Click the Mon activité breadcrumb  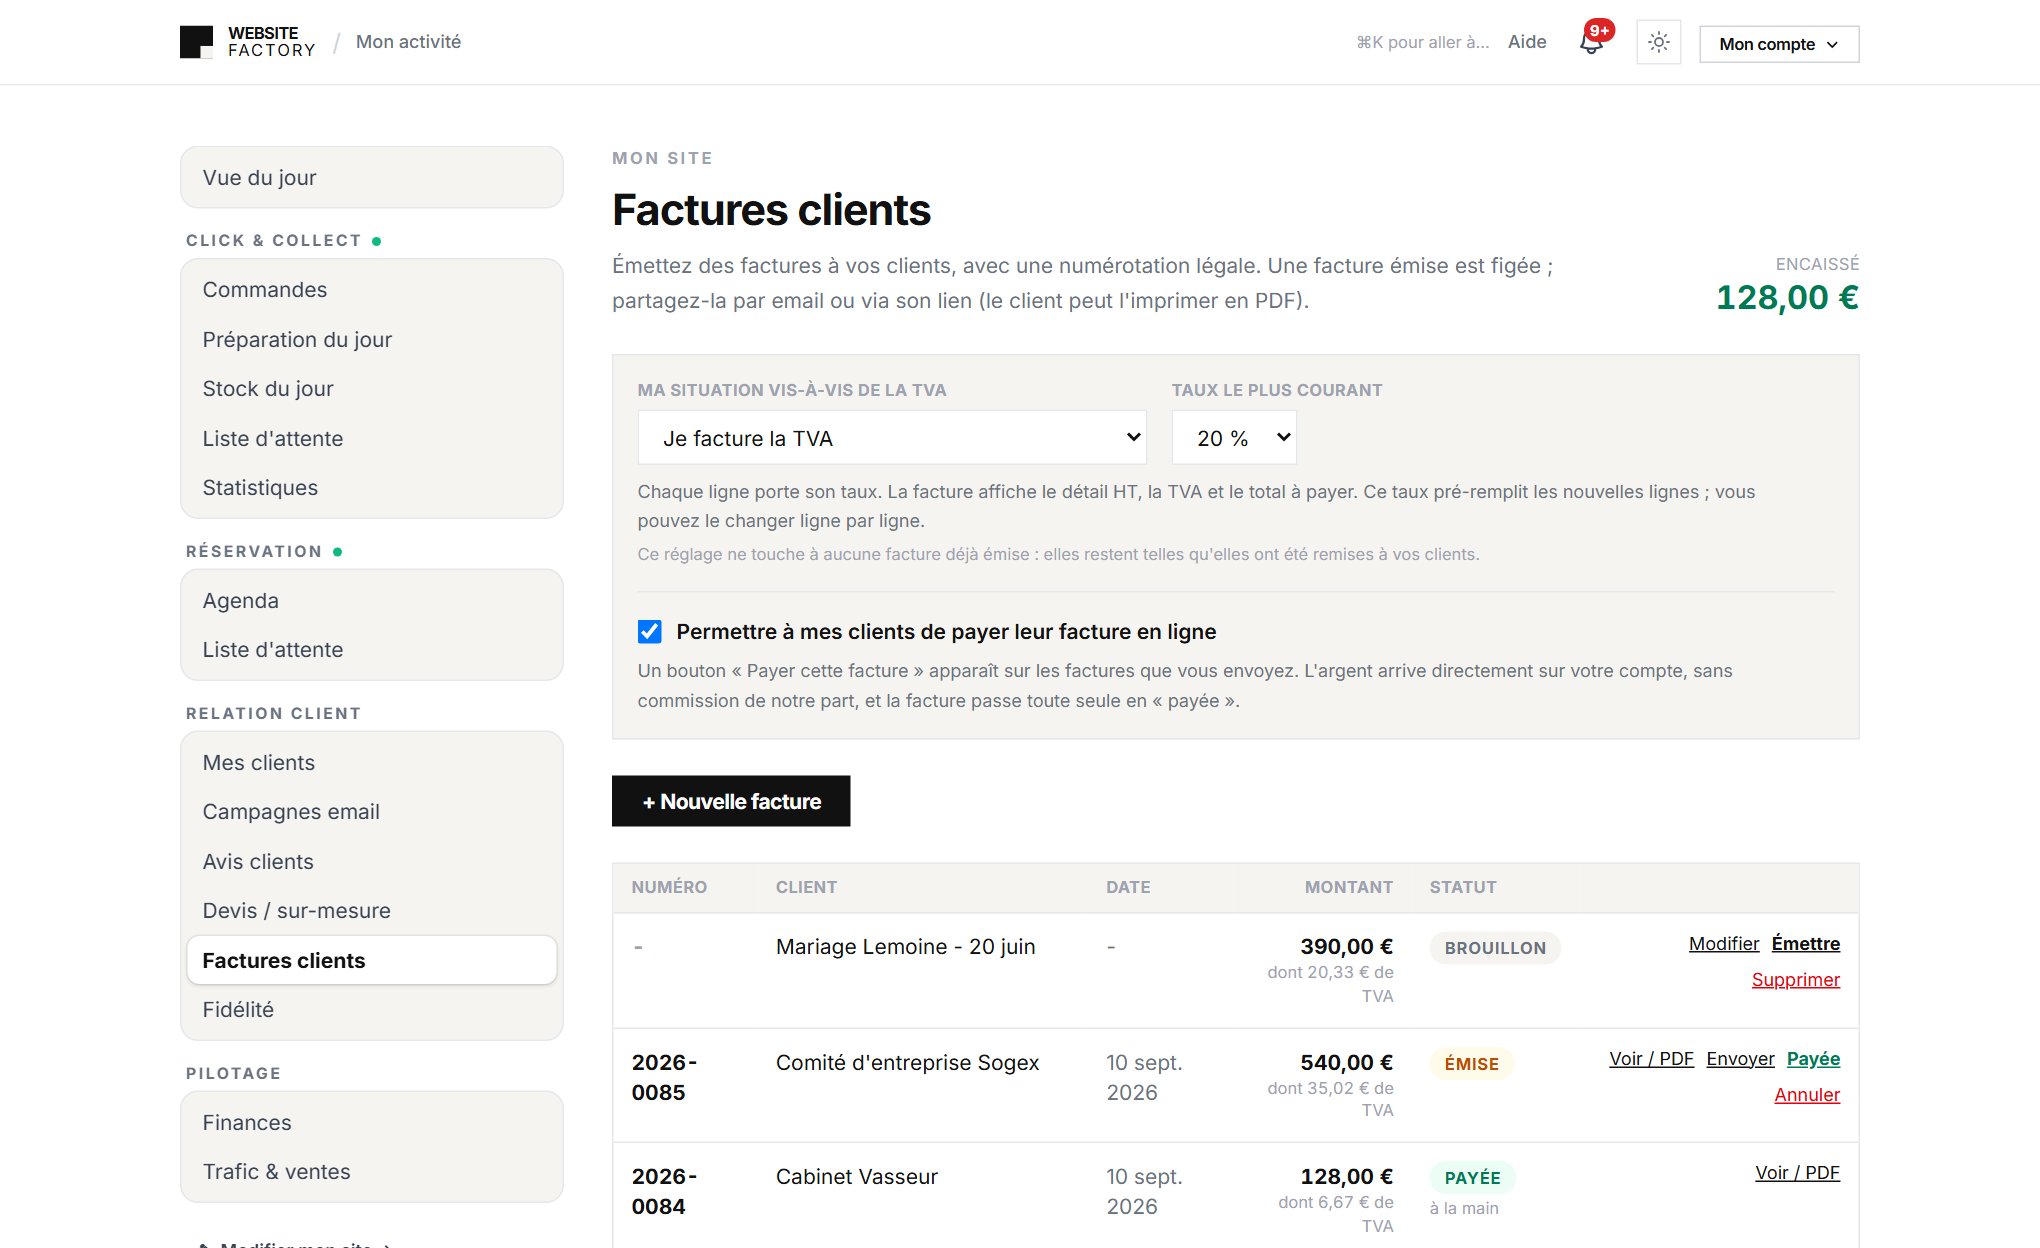[x=408, y=42]
